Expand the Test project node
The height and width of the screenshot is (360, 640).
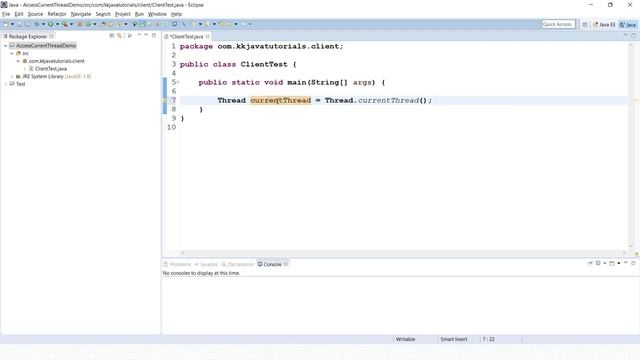[6, 84]
